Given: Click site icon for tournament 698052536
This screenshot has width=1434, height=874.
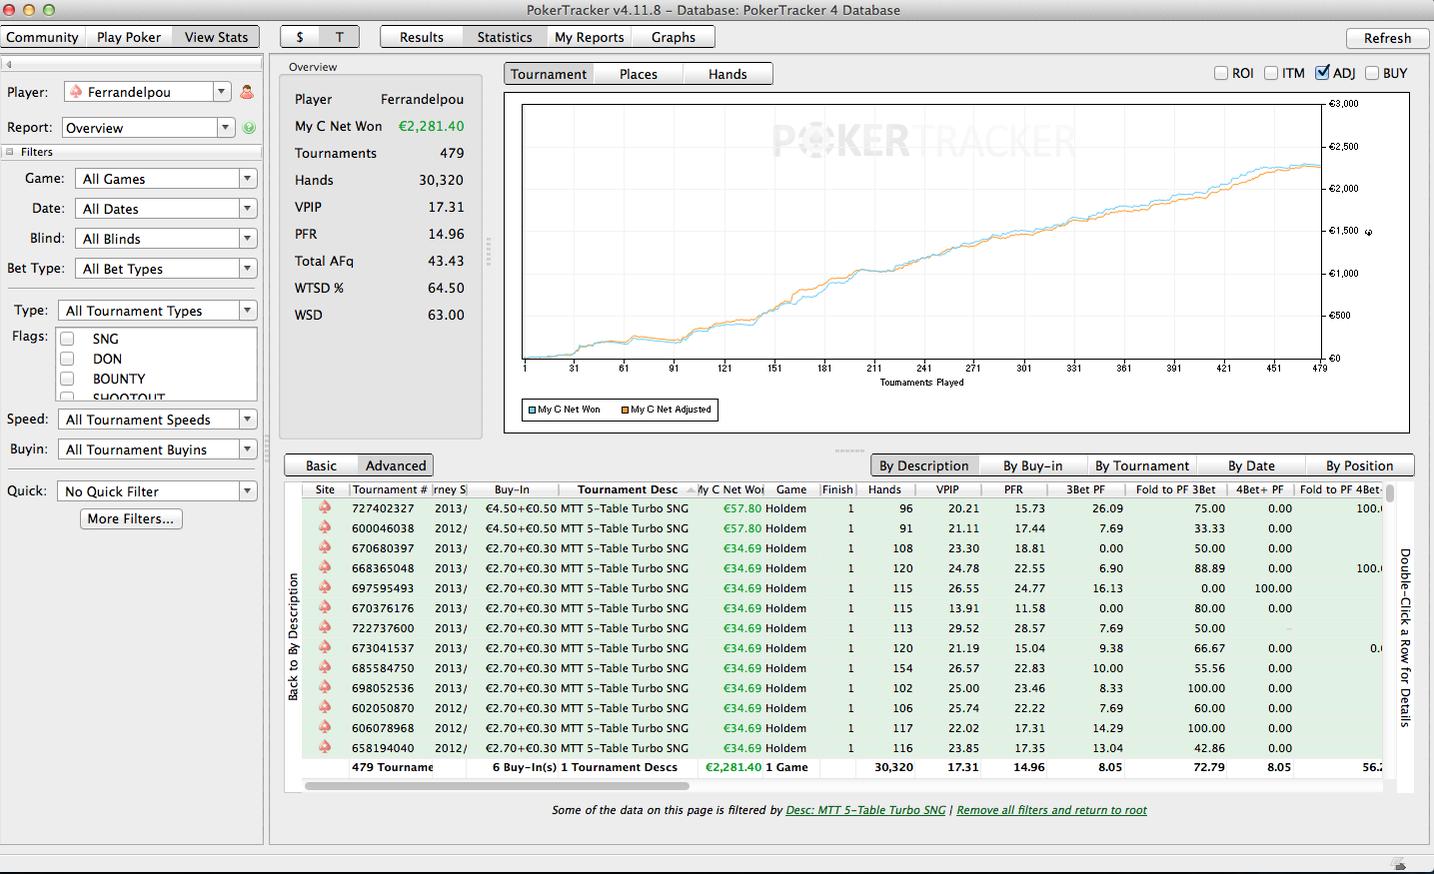Looking at the screenshot, I should 325,688.
